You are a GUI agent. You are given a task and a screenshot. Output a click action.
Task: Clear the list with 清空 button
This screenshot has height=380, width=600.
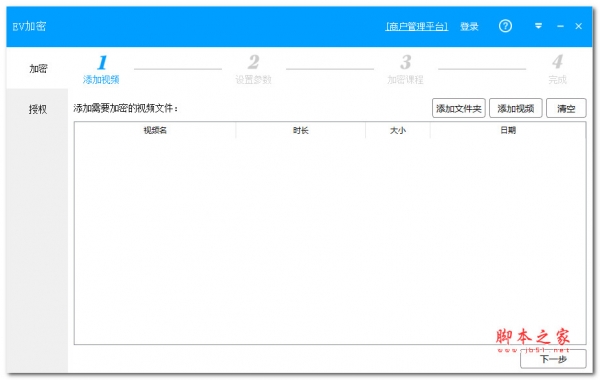coord(566,108)
